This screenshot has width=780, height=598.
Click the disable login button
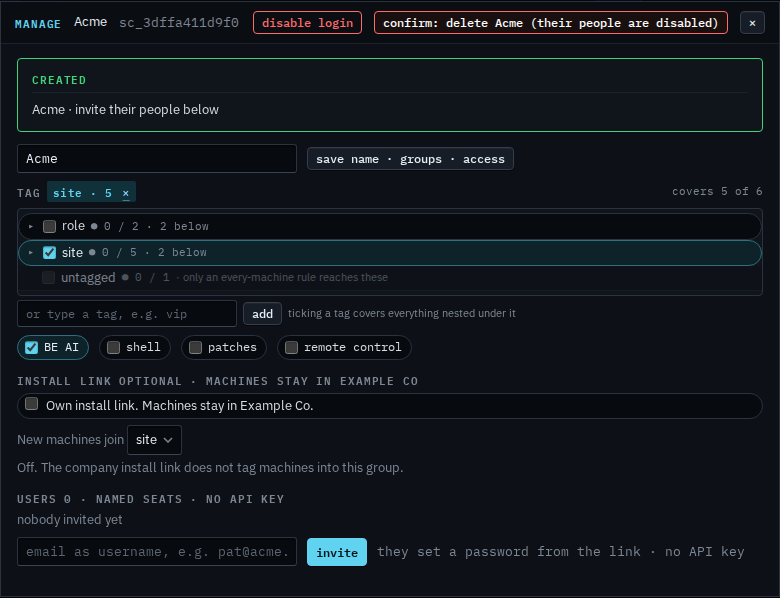(x=307, y=23)
